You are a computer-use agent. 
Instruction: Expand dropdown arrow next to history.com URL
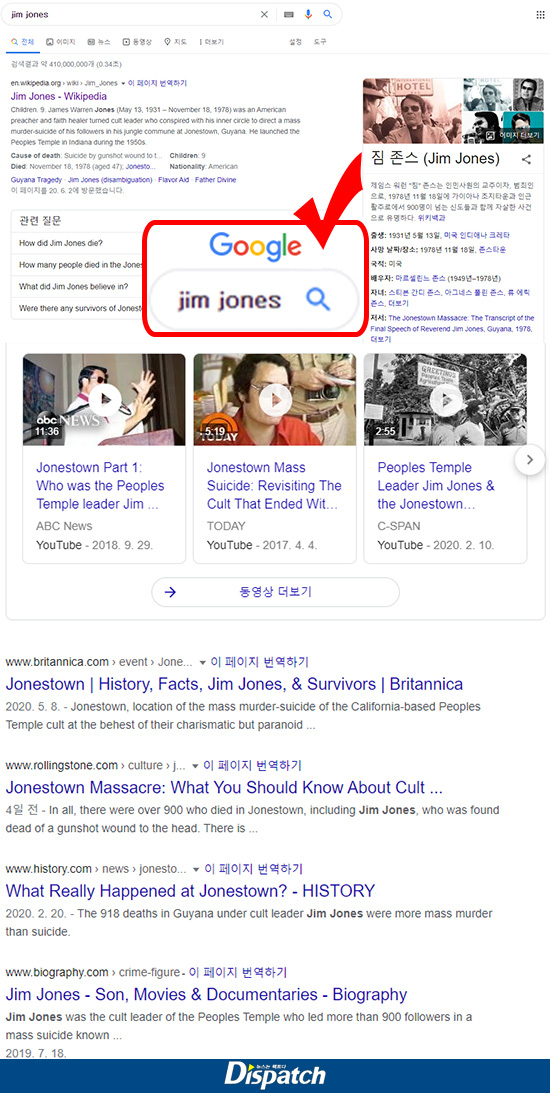pos(197,869)
